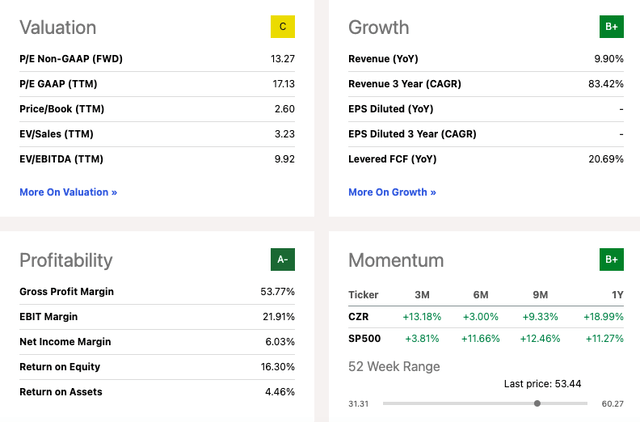The width and height of the screenshot is (640, 422).
Task: Click the green B+ Growth grade badge
Action: (x=611, y=27)
